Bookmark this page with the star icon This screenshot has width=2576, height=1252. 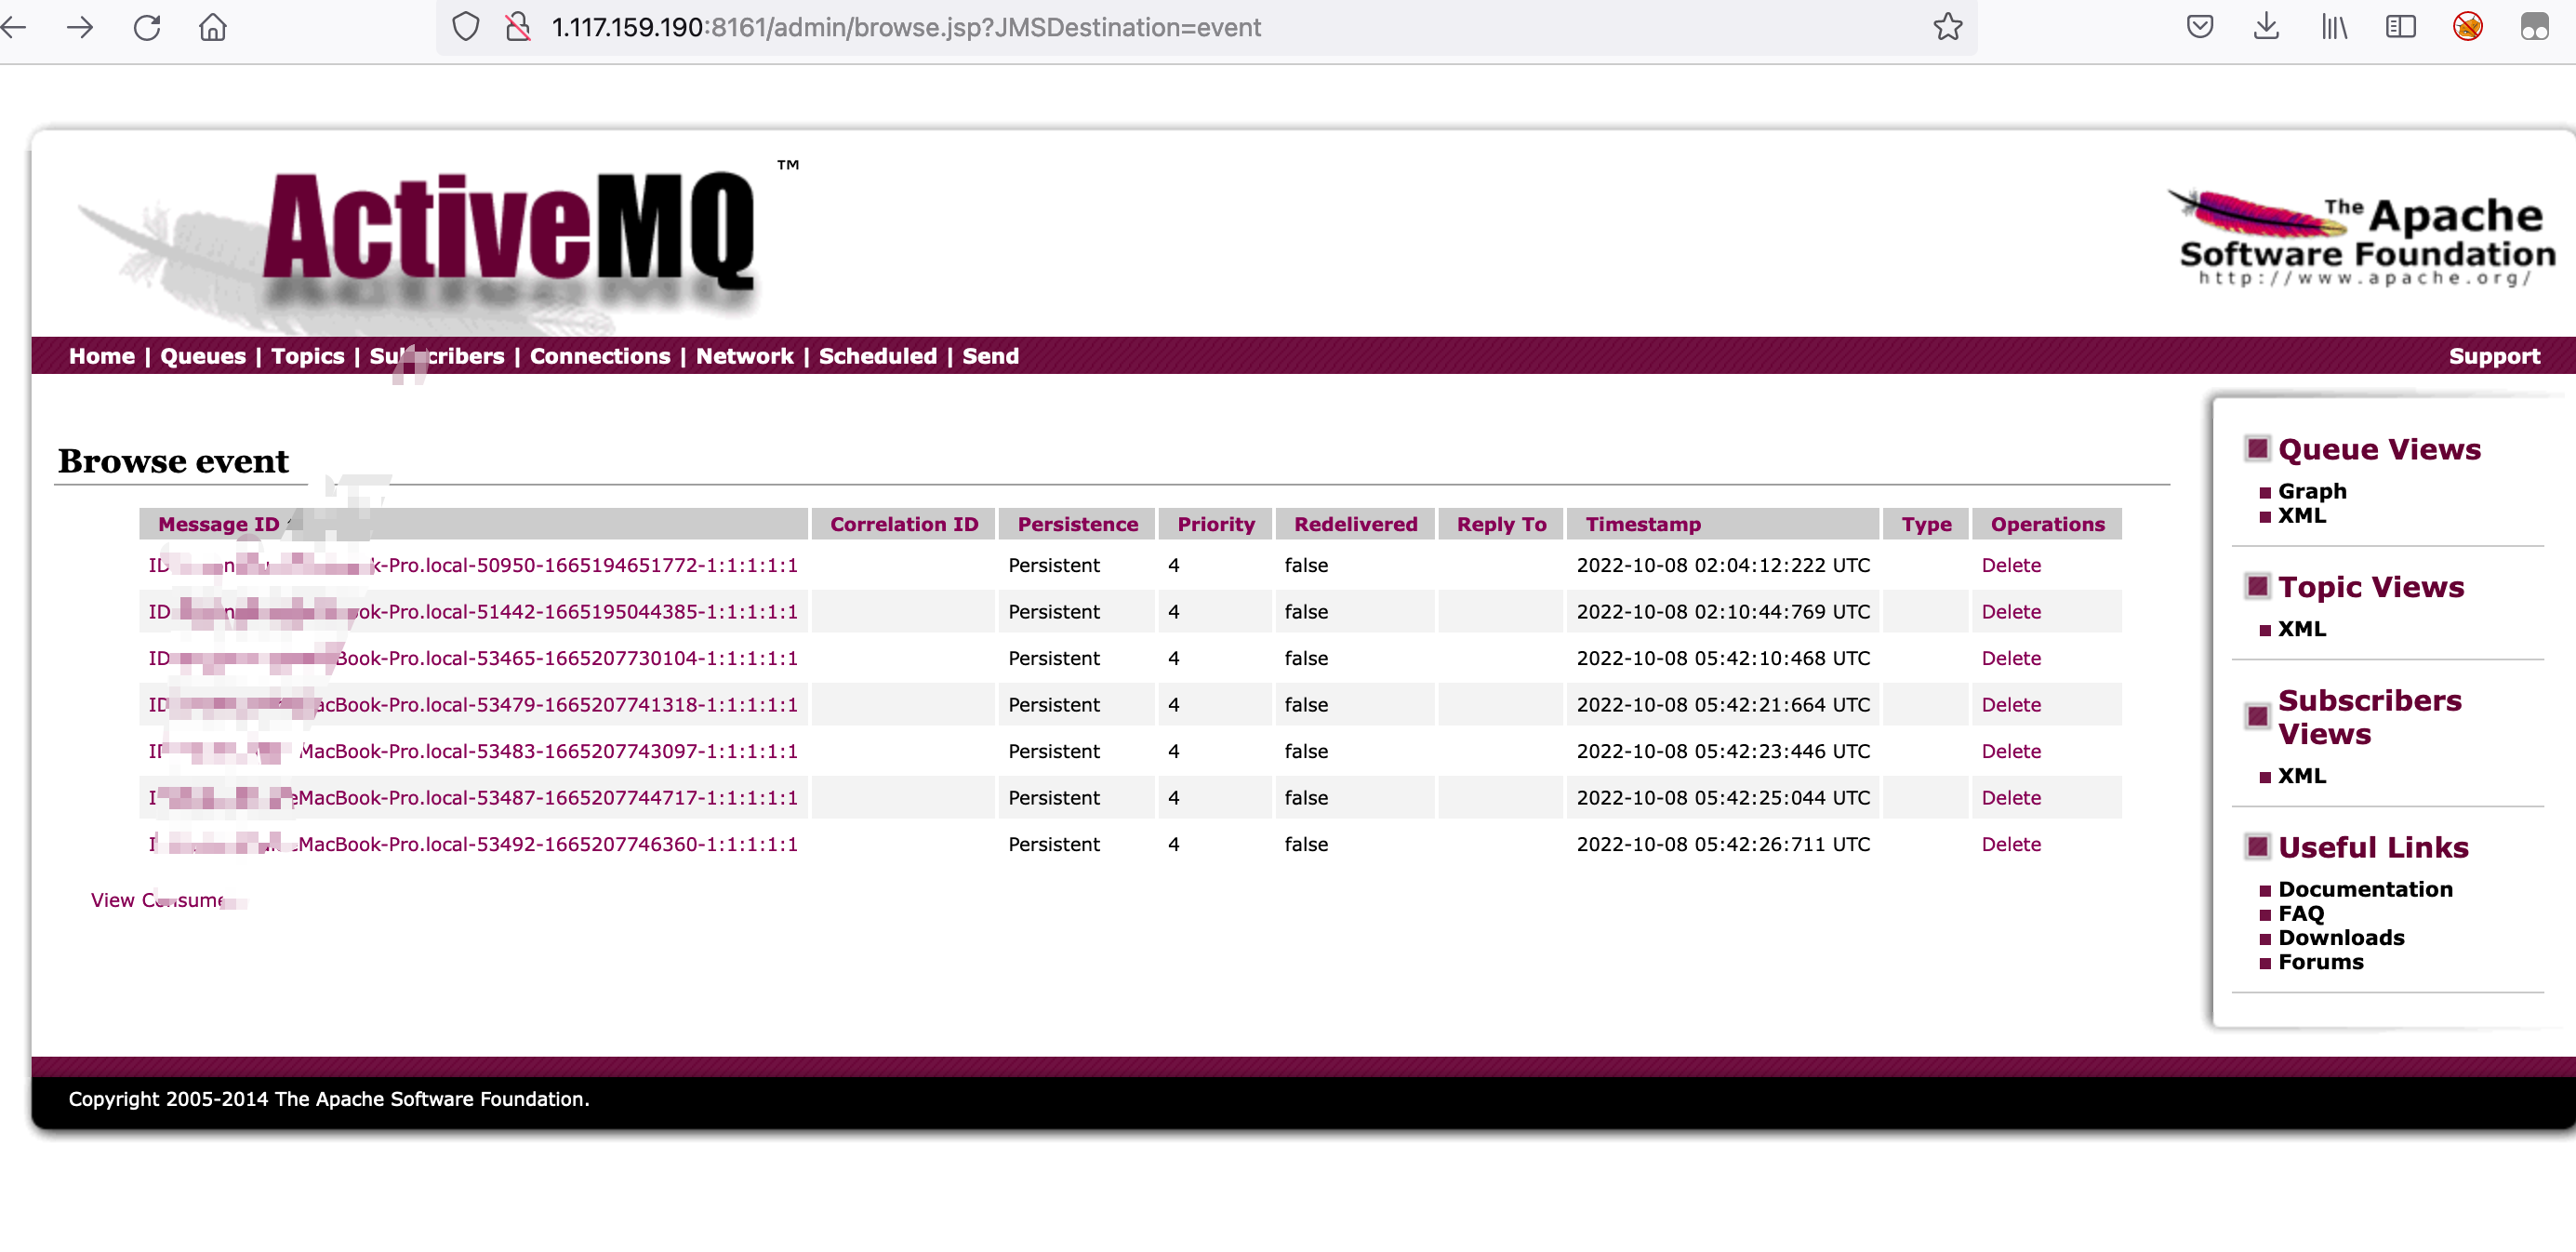(1947, 27)
